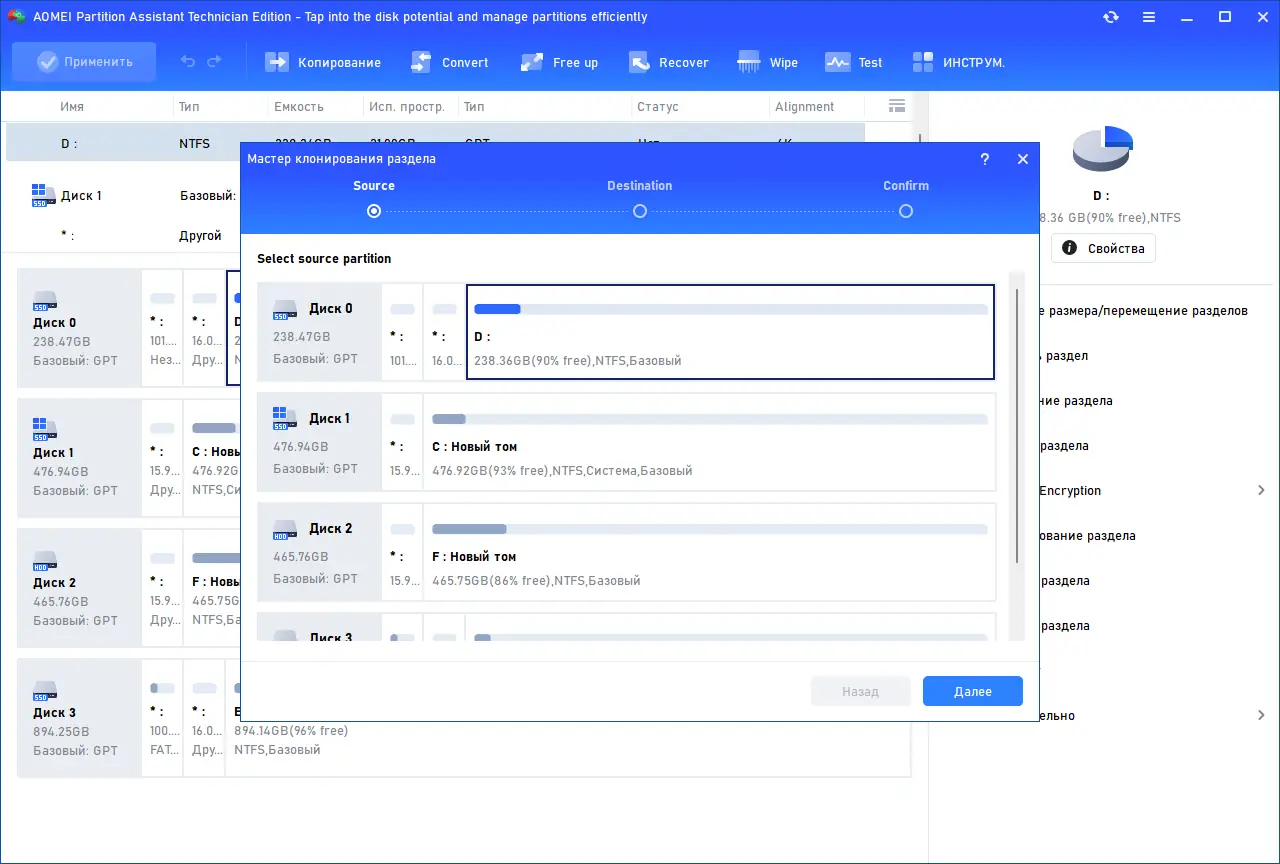Expand the Дополнительно options chevron

(1261, 715)
